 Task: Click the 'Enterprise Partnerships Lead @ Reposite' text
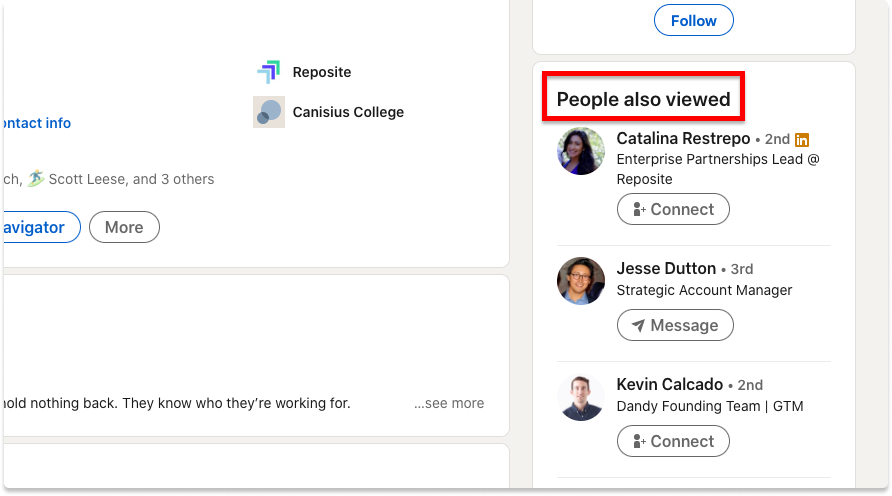(718, 169)
